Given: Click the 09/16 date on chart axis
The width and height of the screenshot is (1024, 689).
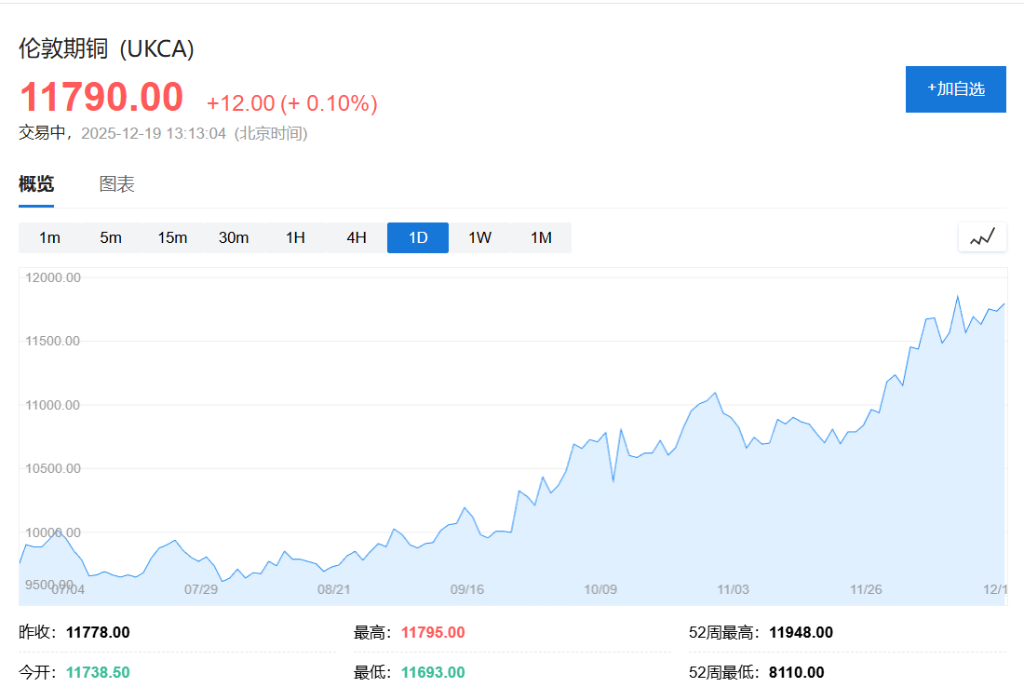Looking at the screenshot, I should 467,590.
